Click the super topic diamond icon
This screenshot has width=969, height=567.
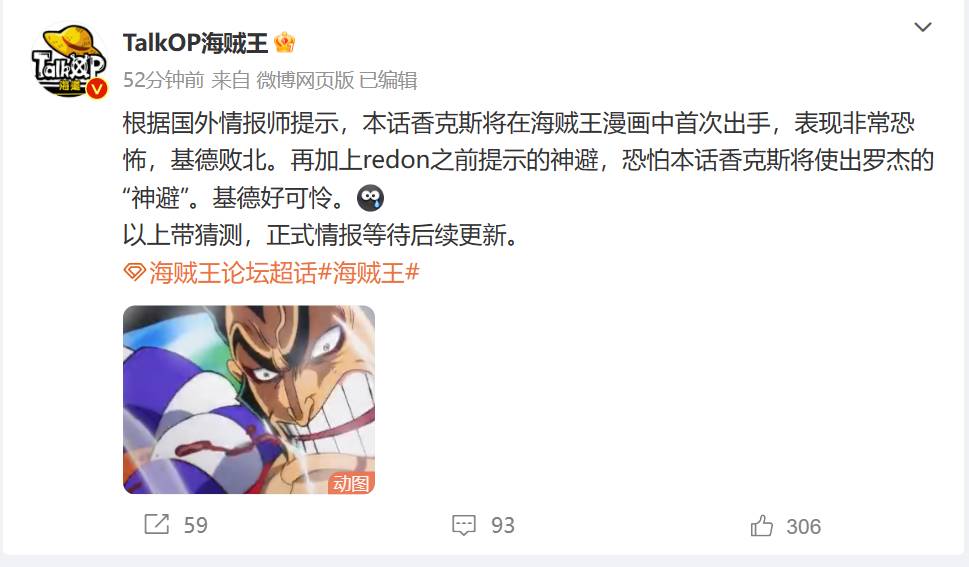(x=134, y=272)
